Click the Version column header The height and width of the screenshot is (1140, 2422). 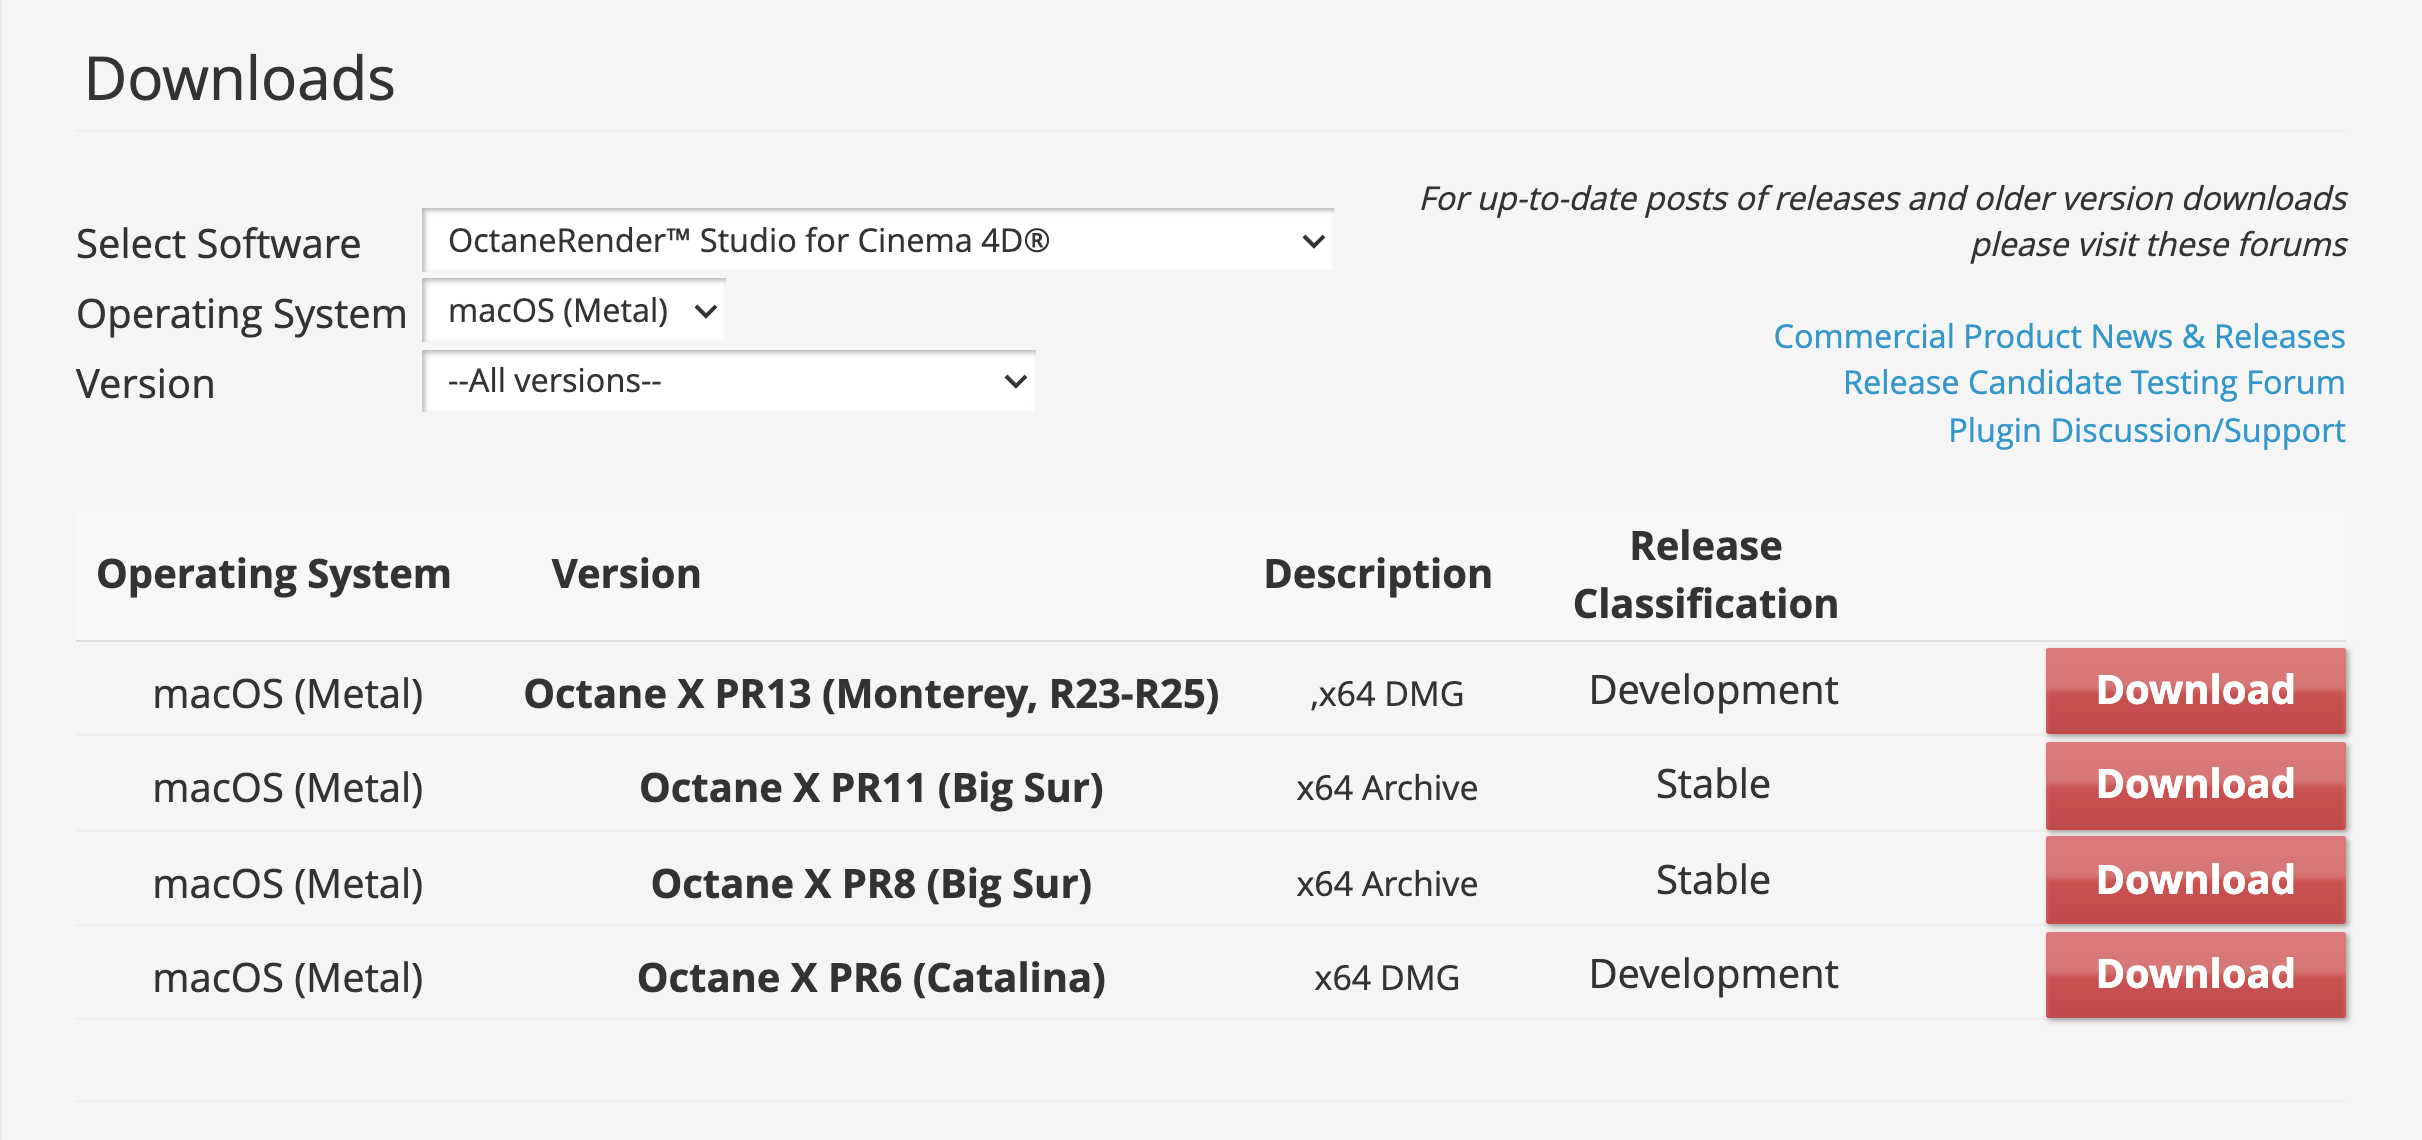coord(626,574)
